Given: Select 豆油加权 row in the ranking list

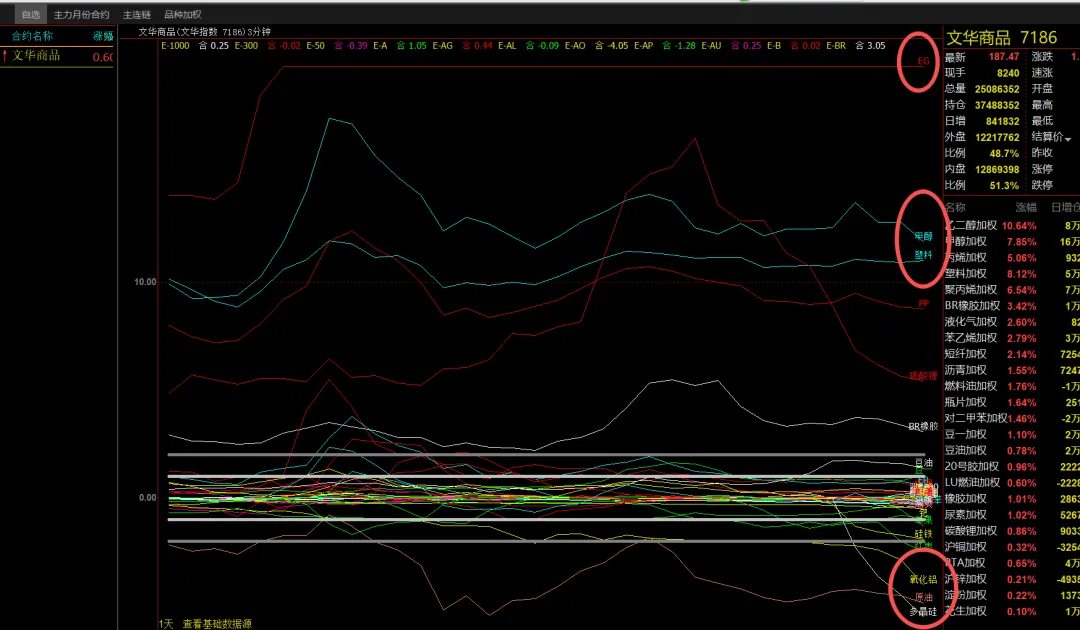Looking at the screenshot, I should (1012, 450).
